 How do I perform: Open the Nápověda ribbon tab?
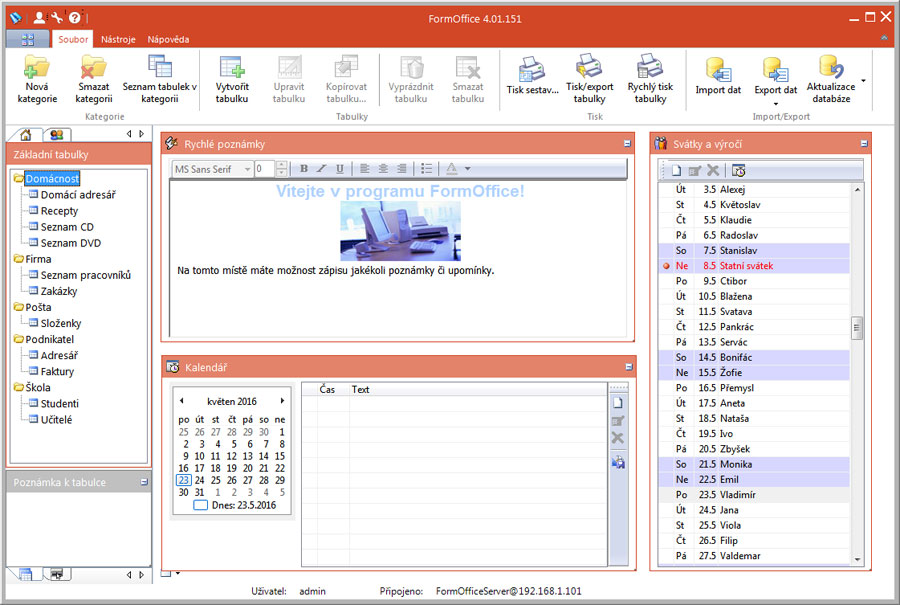tap(168, 39)
